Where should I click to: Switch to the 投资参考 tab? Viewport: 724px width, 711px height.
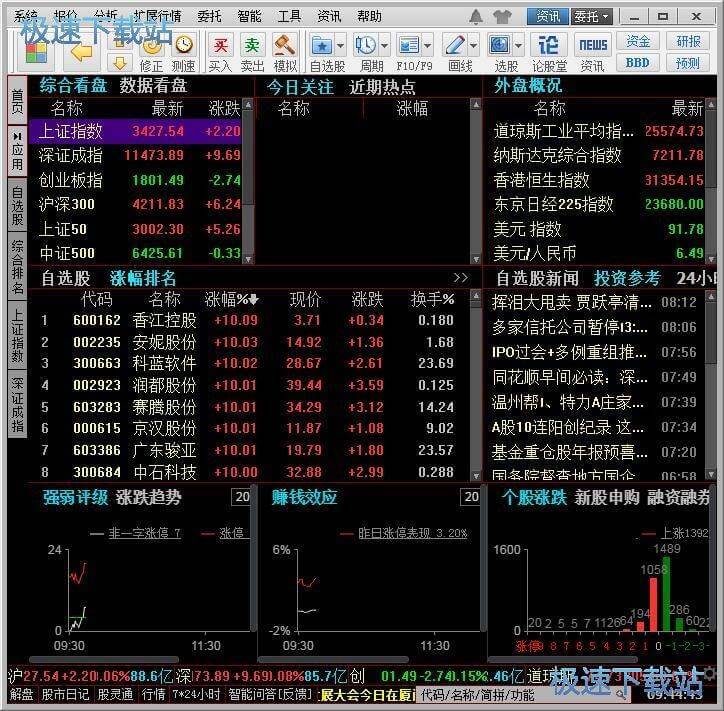point(627,278)
